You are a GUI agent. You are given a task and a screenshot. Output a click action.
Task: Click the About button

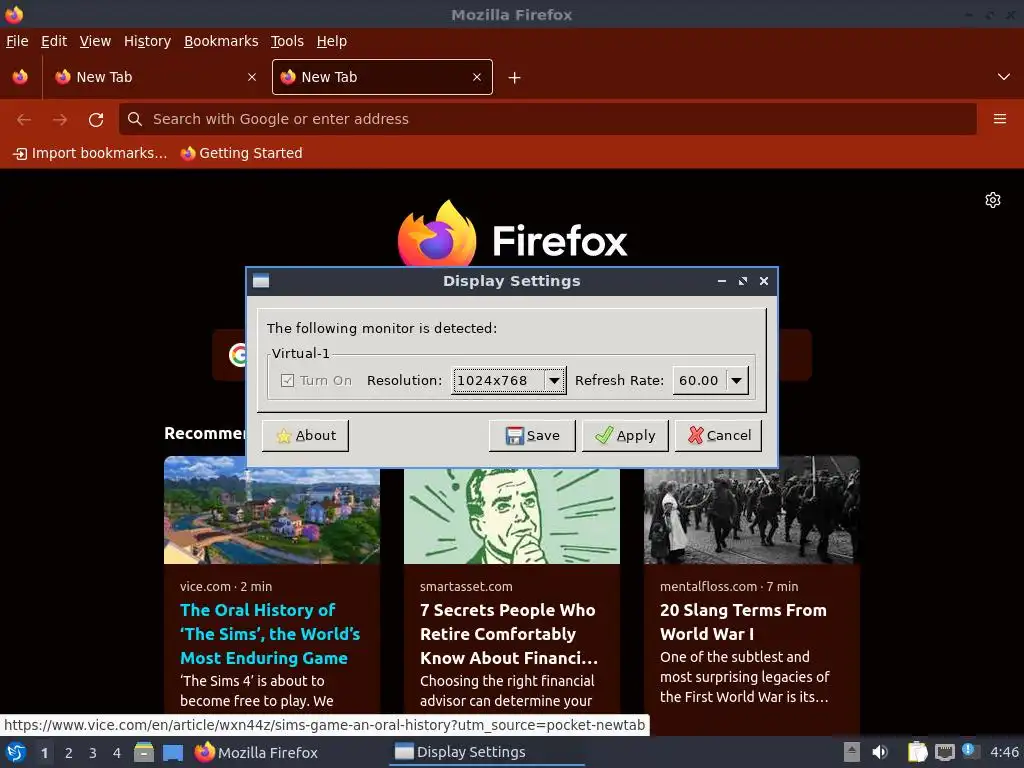pos(305,436)
